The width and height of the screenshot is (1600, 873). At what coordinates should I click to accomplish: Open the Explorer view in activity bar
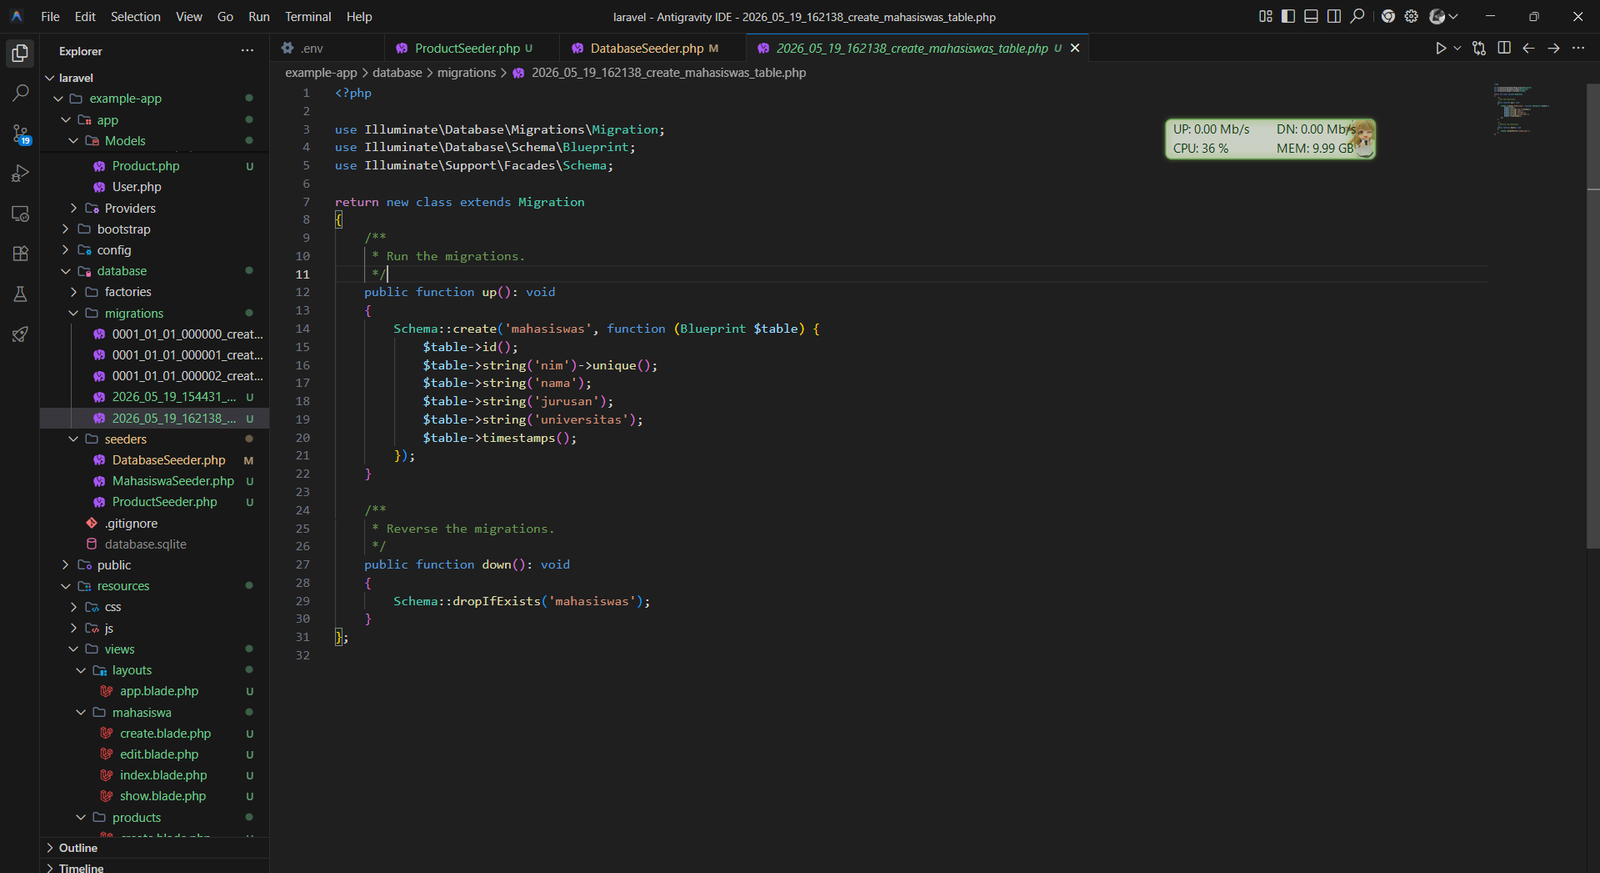pyautogui.click(x=20, y=53)
